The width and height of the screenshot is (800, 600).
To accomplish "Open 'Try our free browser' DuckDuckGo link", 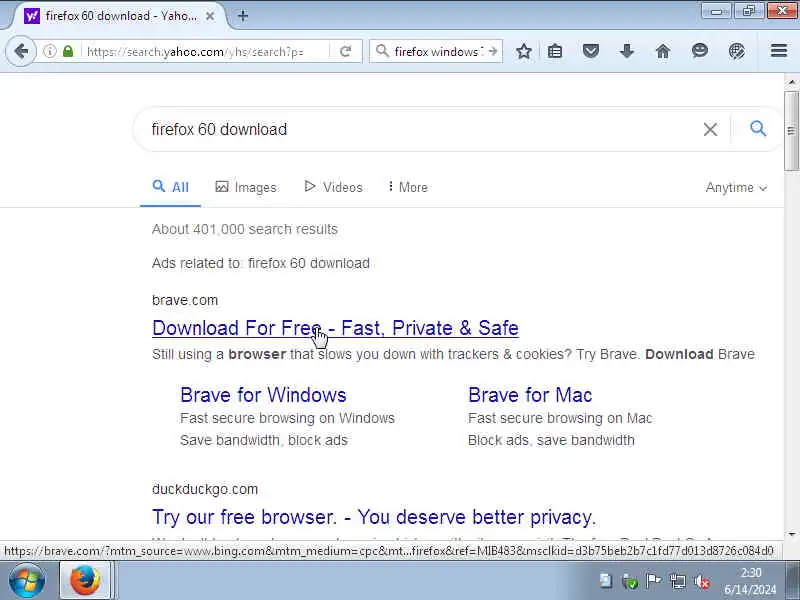I will point(374,517).
